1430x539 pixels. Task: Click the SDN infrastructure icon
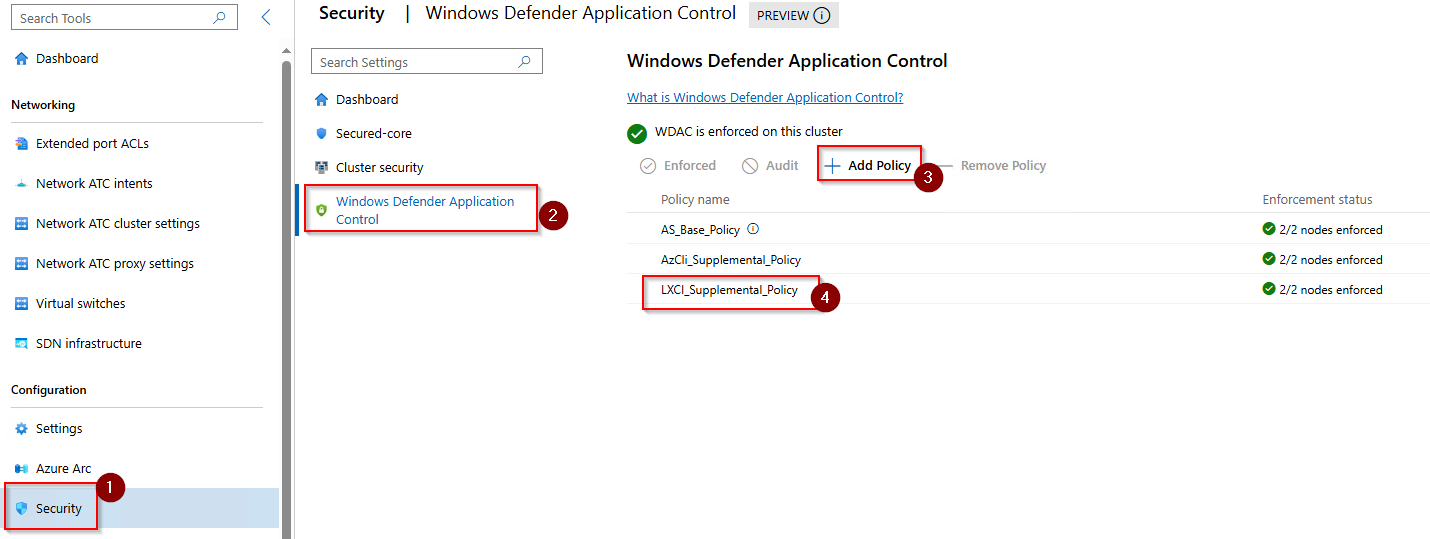[22, 344]
